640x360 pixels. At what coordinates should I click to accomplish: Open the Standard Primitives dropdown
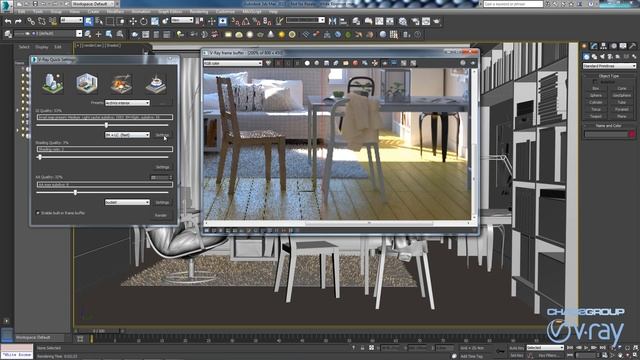609,66
